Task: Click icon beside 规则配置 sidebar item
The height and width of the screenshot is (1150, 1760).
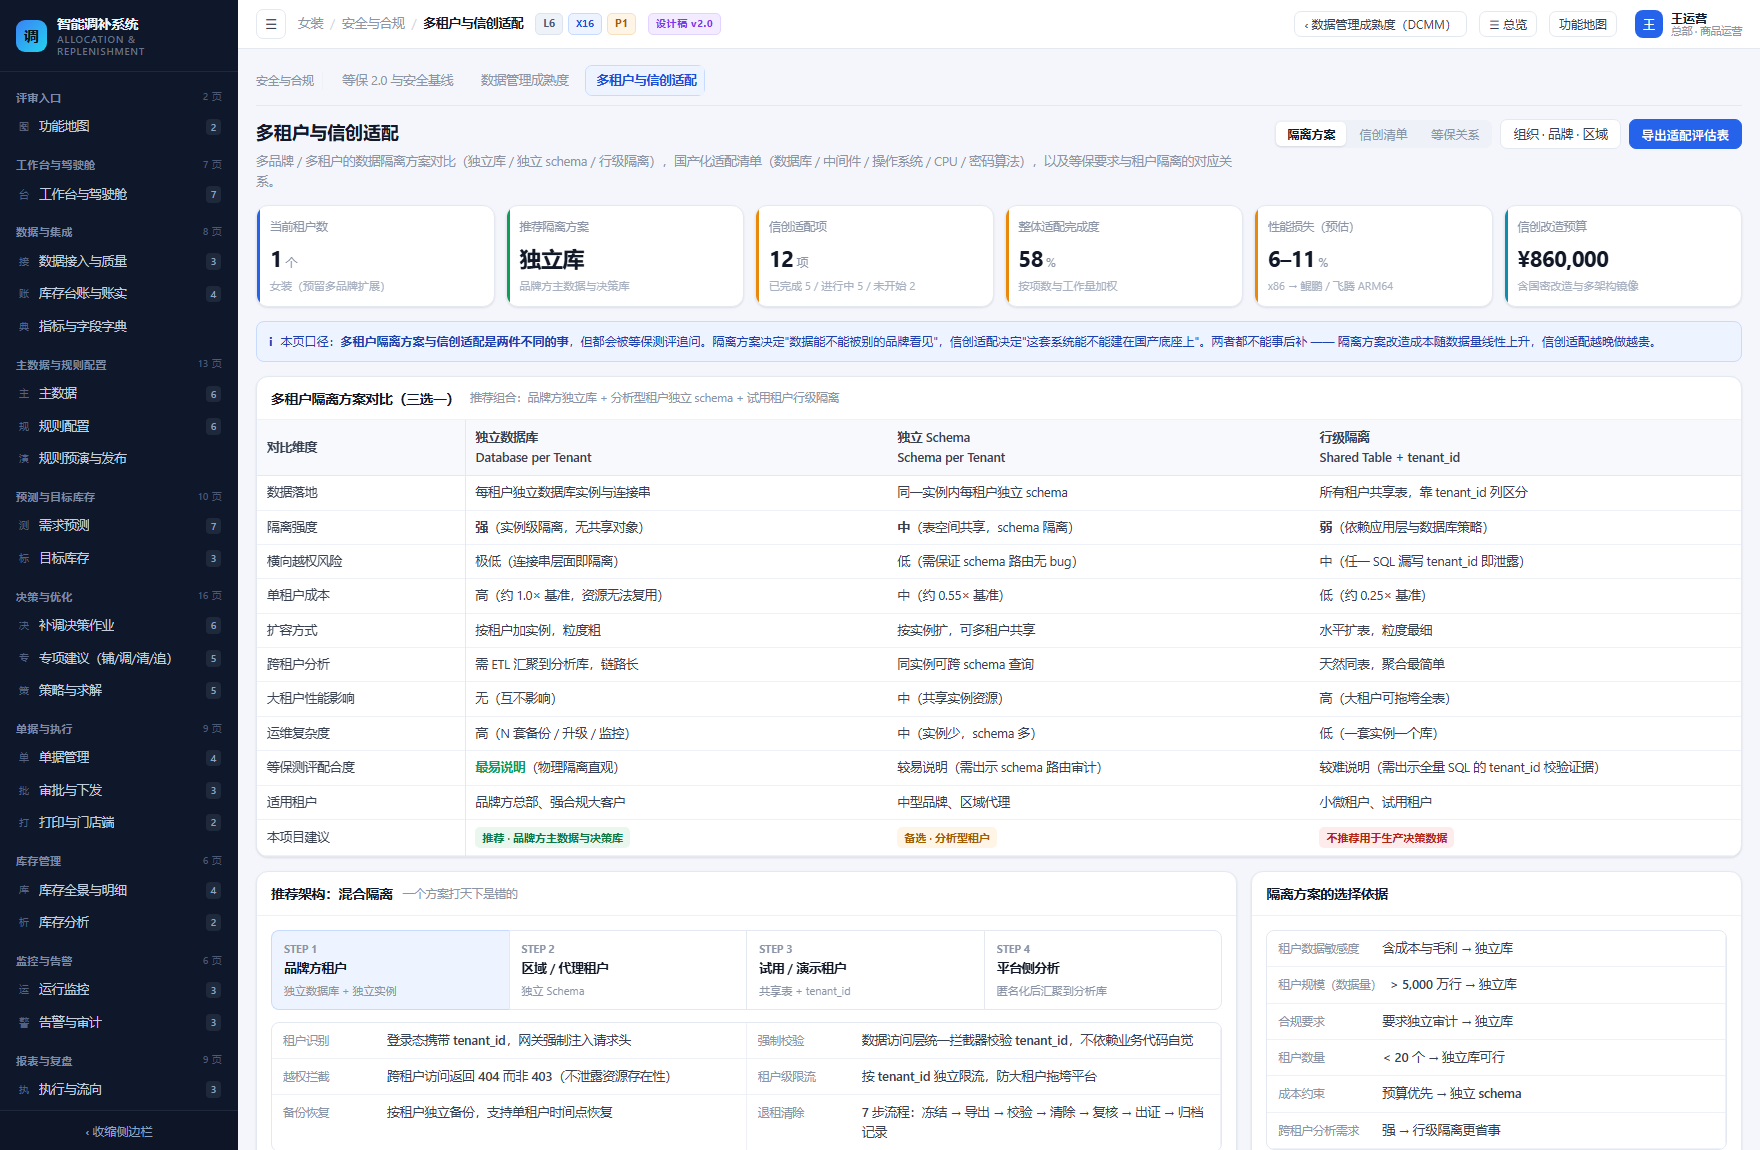Action: (x=24, y=427)
